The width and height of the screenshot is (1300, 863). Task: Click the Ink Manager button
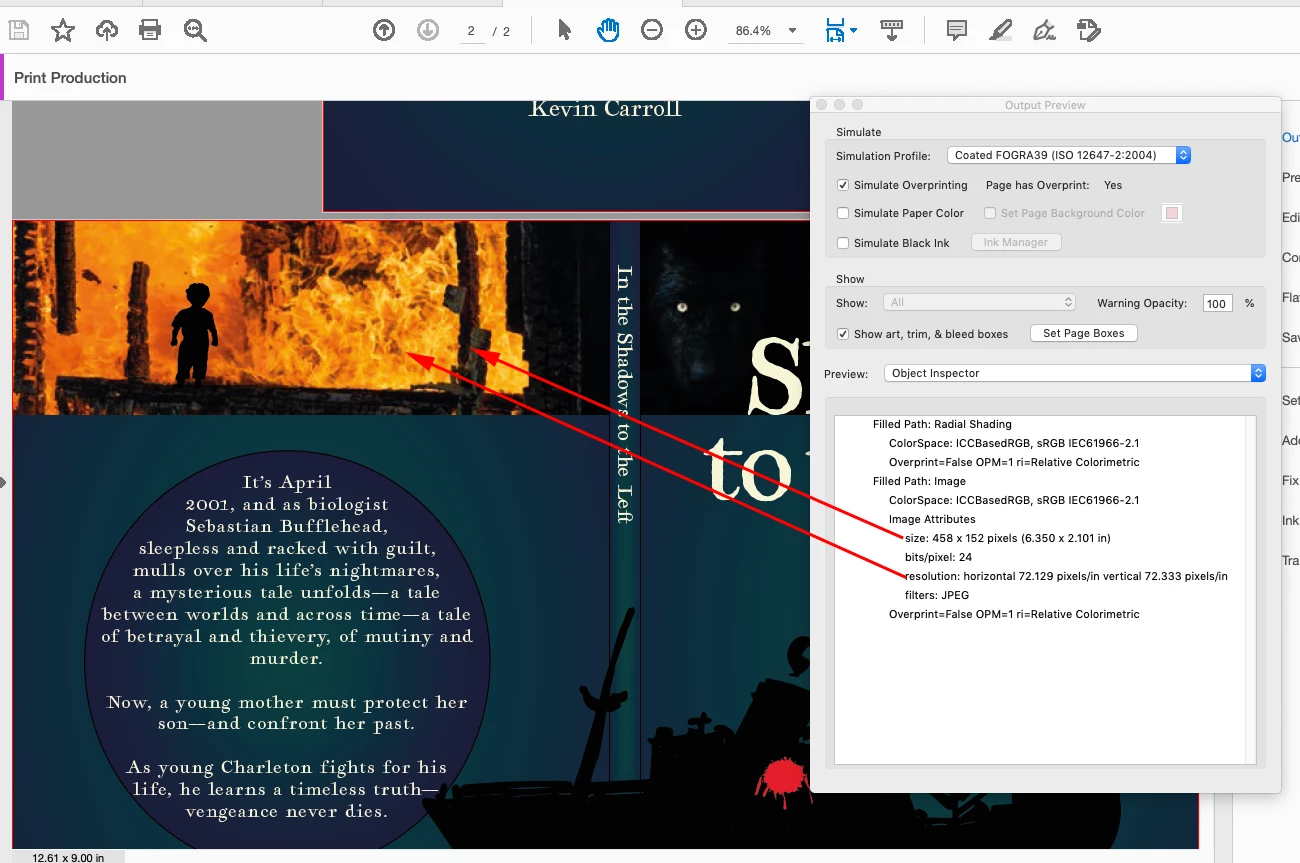pos(1015,242)
